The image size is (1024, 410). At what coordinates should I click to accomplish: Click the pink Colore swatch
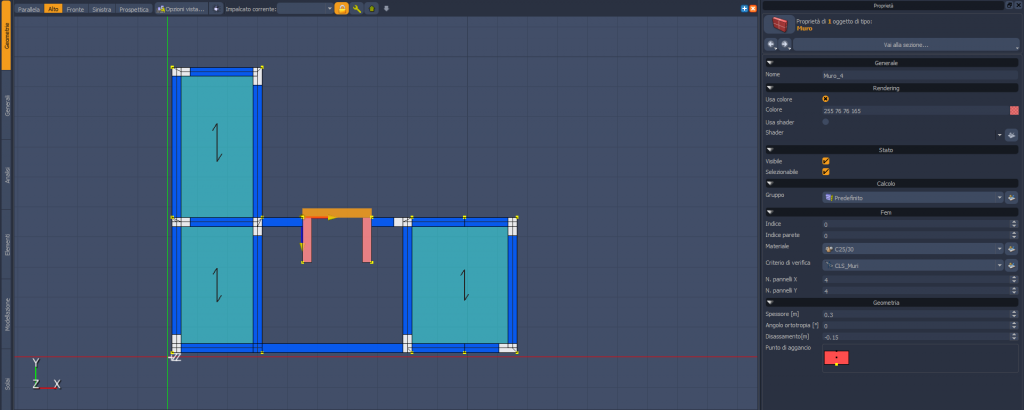tap(1013, 110)
